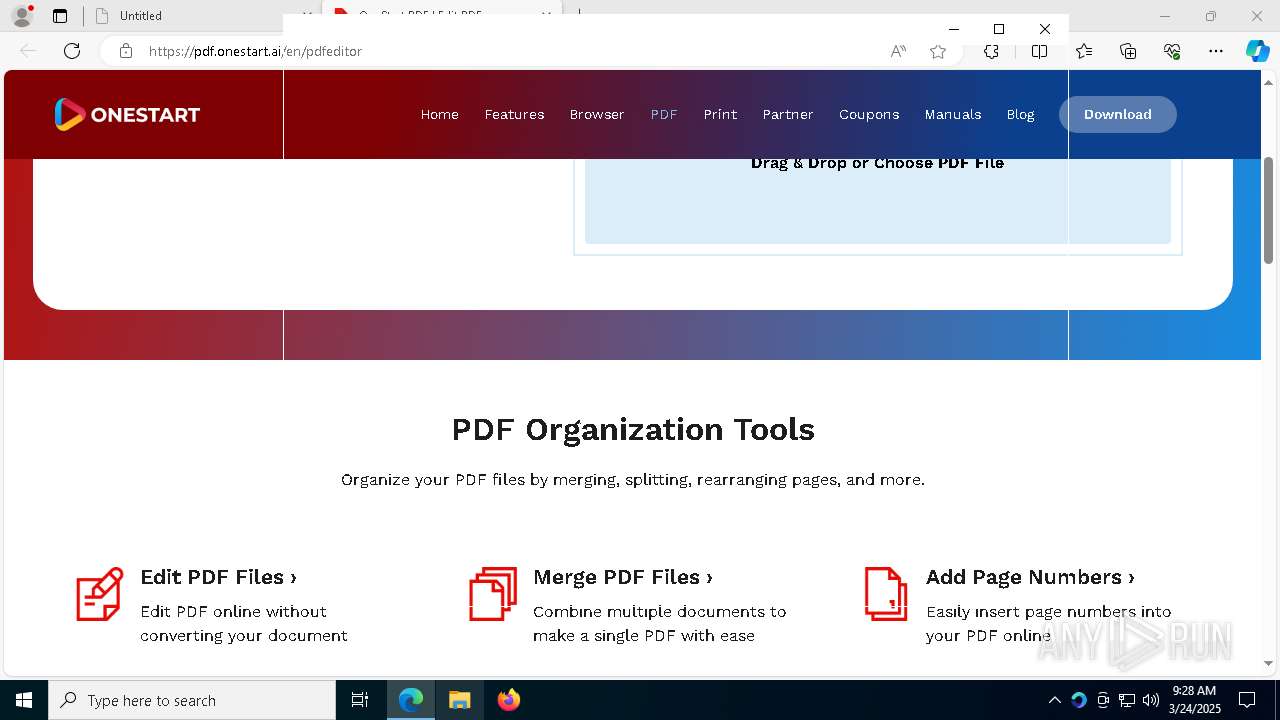The image size is (1280, 720).
Task: Open the Browser essentials icon
Action: click(x=1172, y=52)
